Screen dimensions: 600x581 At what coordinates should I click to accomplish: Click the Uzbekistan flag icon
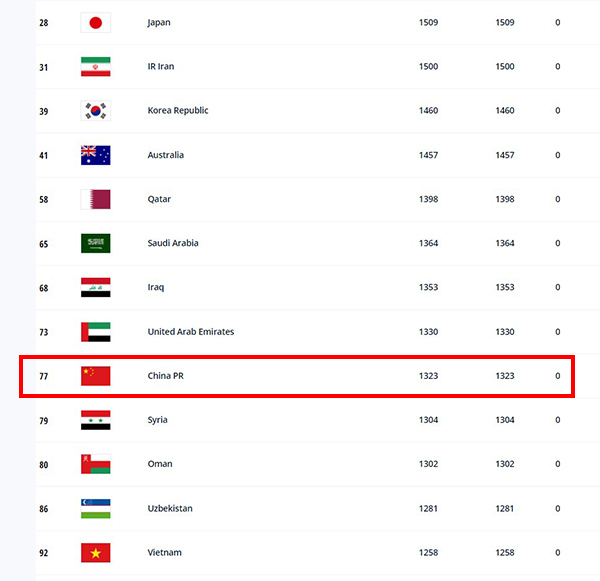pyautogui.click(x=95, y=508)
